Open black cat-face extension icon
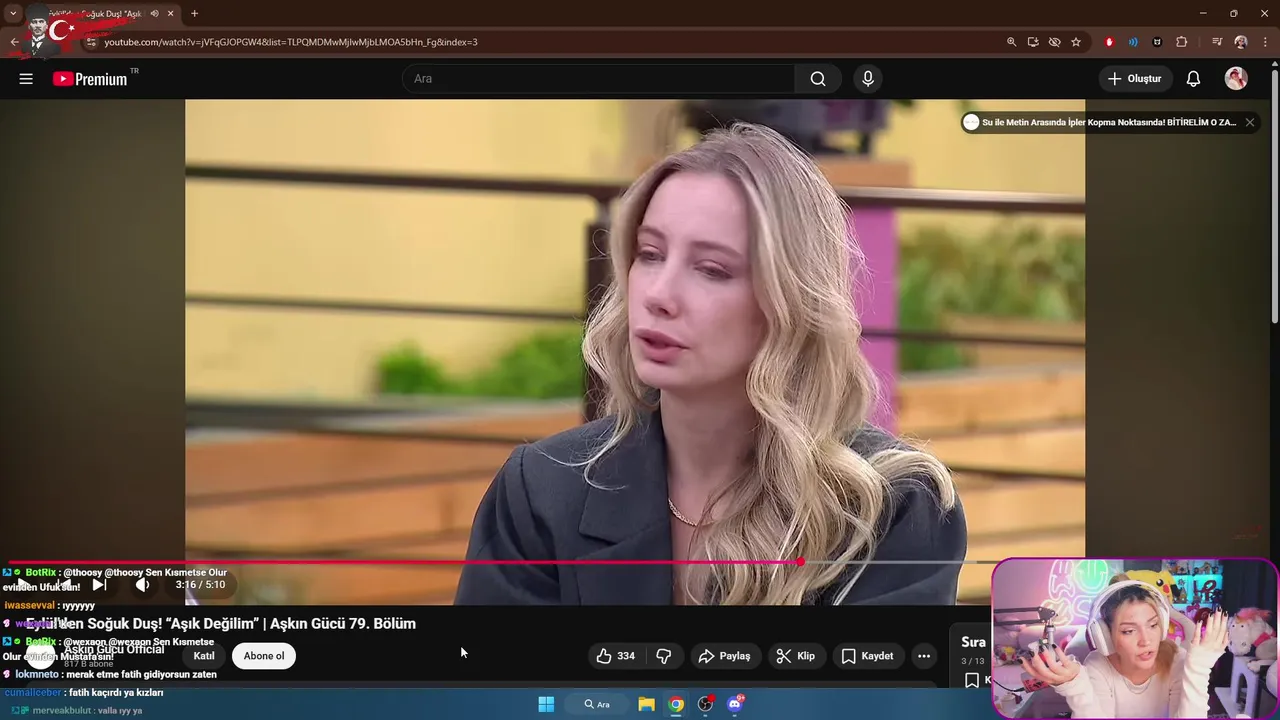 coord(1157,42)
